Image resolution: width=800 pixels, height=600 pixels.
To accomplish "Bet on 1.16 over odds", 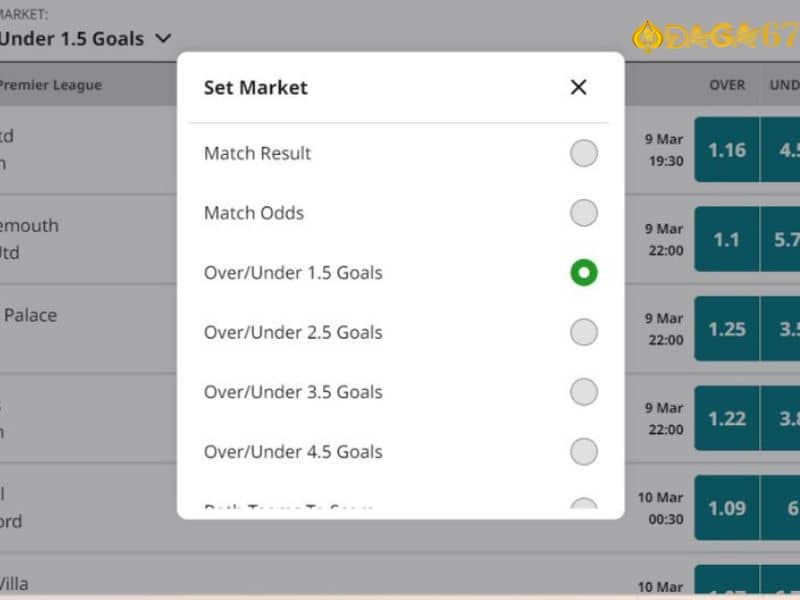I will 727,149.
